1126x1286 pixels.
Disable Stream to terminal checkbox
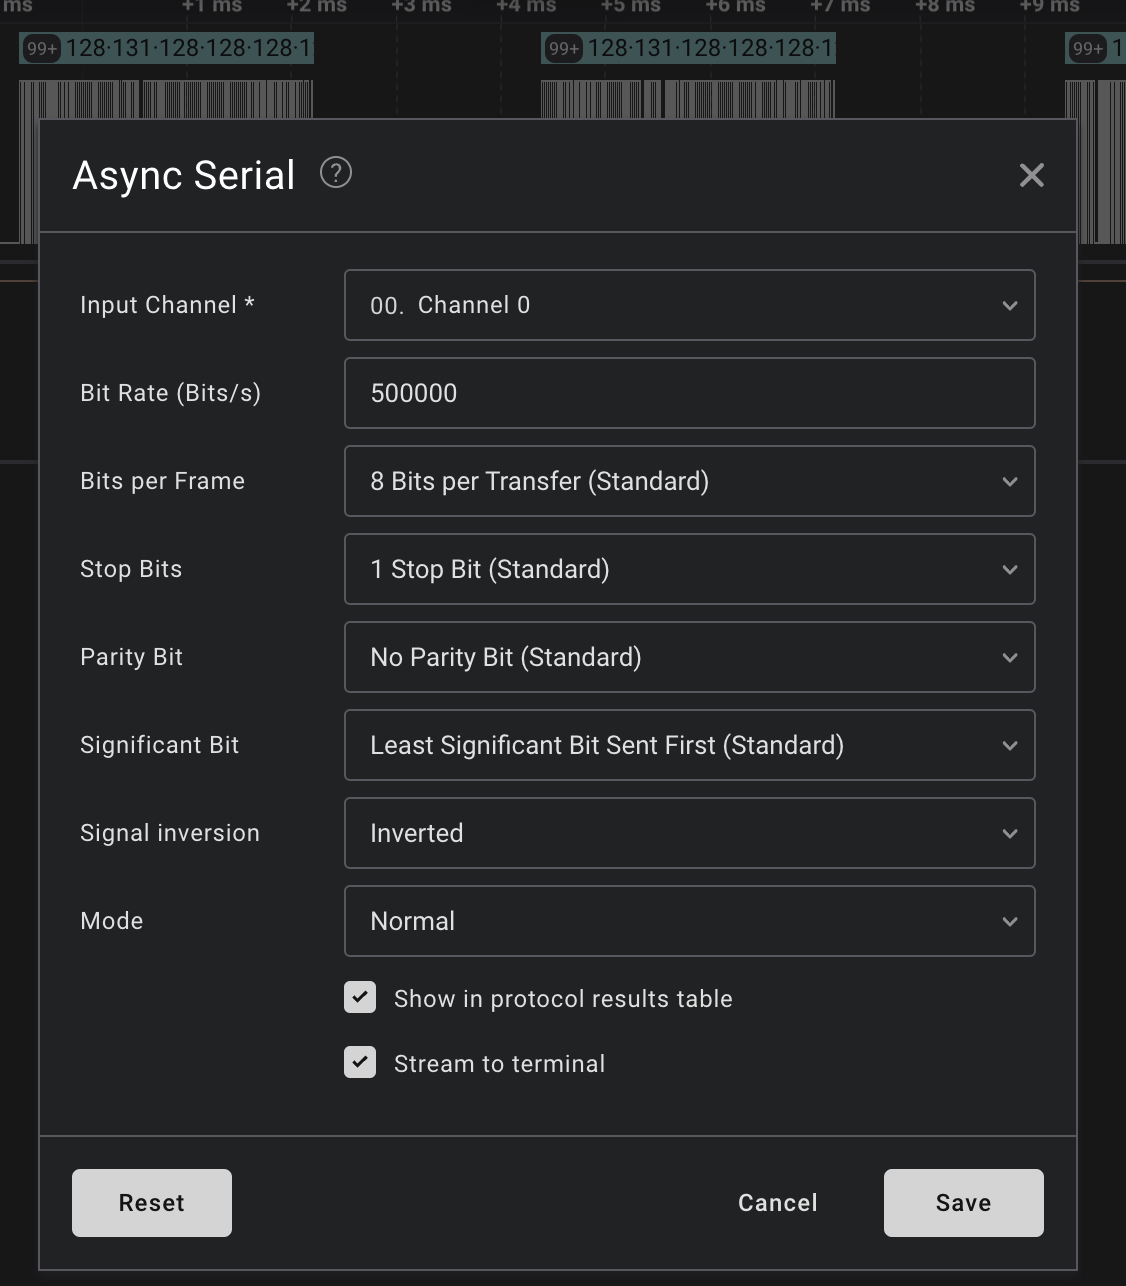tap(360, 1063)
